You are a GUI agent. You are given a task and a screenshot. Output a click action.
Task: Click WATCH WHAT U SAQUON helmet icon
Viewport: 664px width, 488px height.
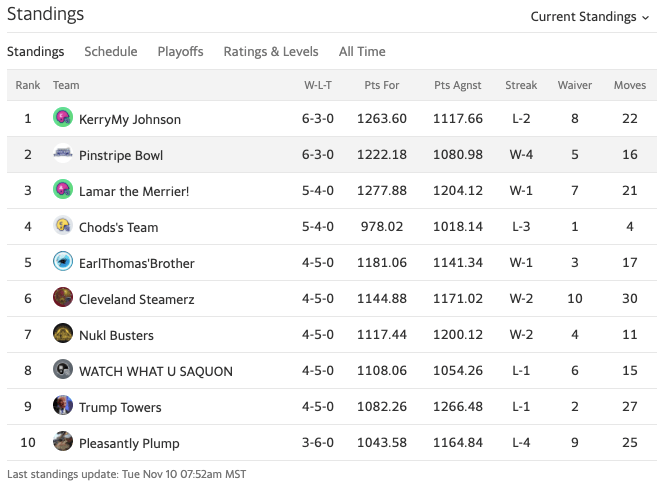[x=63, y=370]
